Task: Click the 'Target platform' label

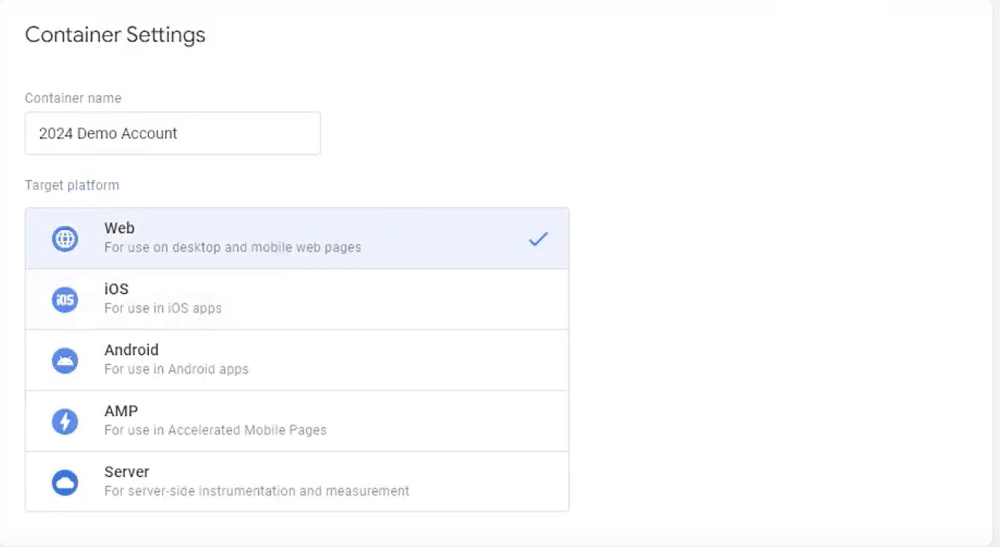Action: (72, 186)
